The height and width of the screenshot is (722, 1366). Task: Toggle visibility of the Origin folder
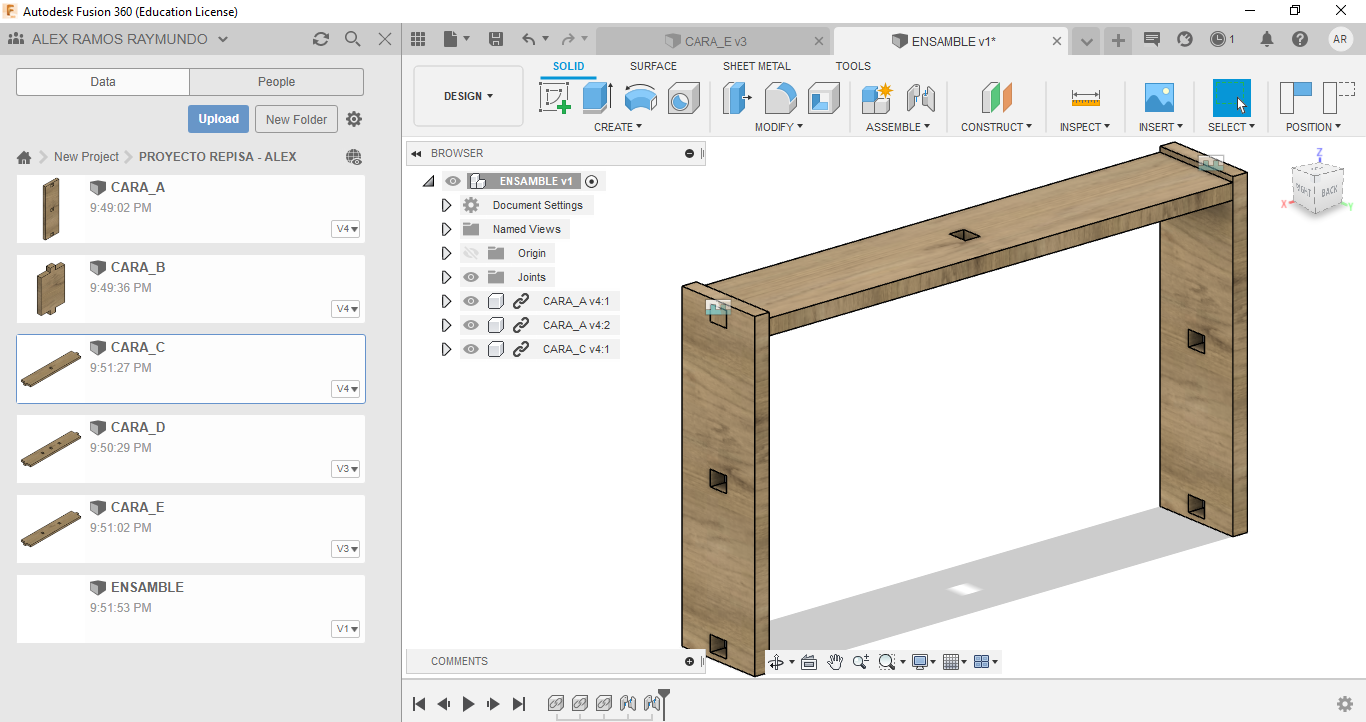[x=471, y=253]
